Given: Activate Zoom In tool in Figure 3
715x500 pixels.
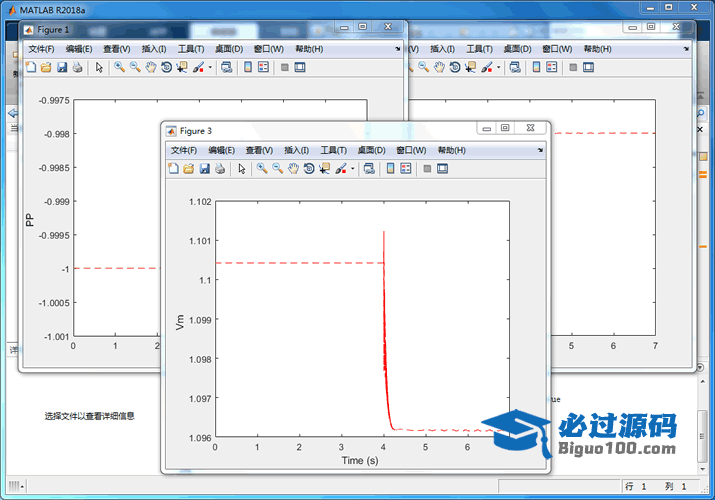Looking at the screenshot, I should (x=262, y=169).
